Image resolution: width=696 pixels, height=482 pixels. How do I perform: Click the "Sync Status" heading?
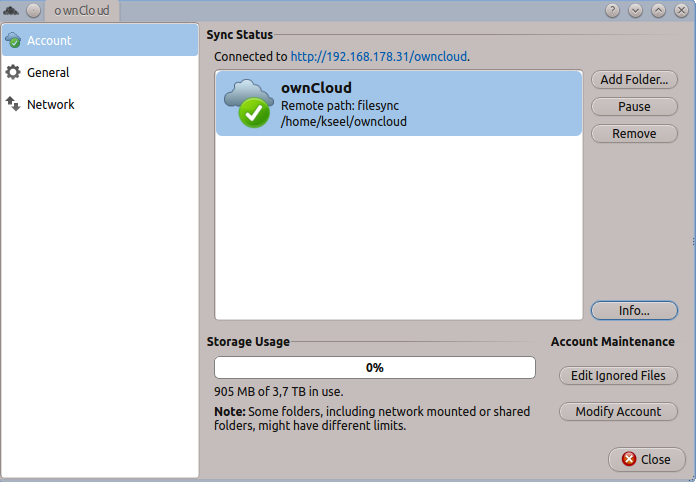pos(239,35)
